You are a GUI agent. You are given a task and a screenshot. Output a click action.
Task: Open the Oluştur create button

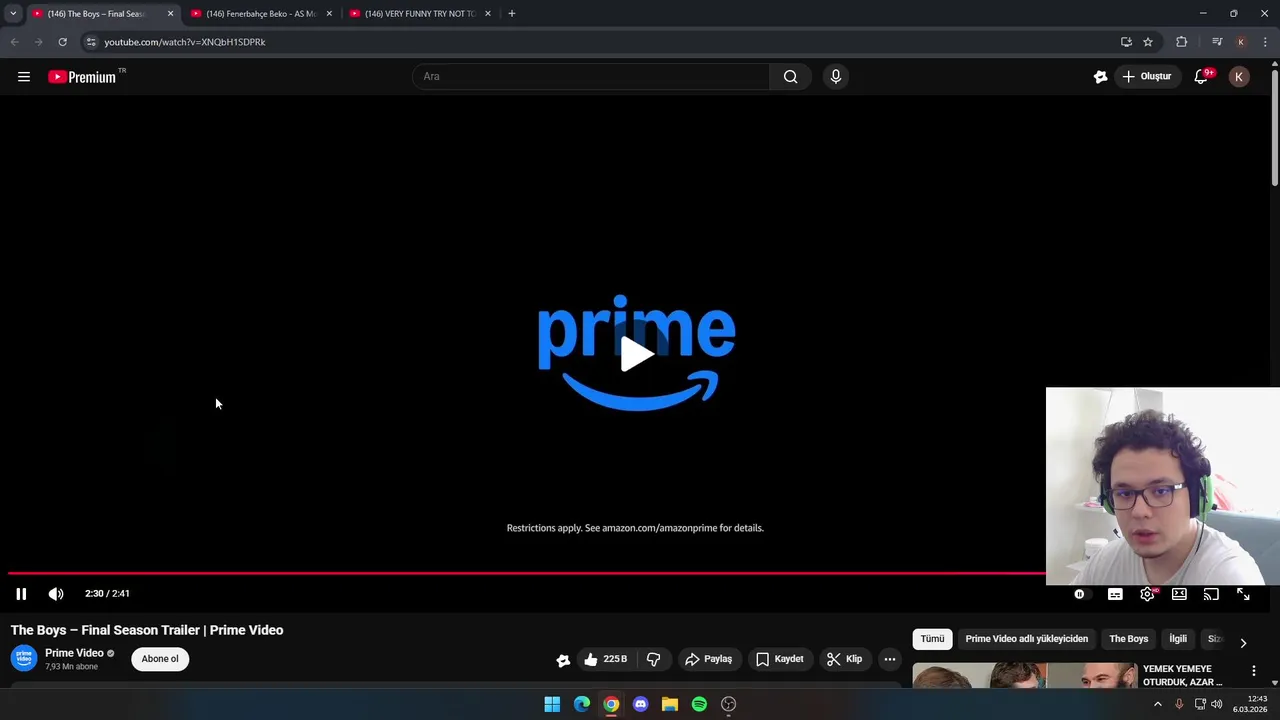point(1147,77)
